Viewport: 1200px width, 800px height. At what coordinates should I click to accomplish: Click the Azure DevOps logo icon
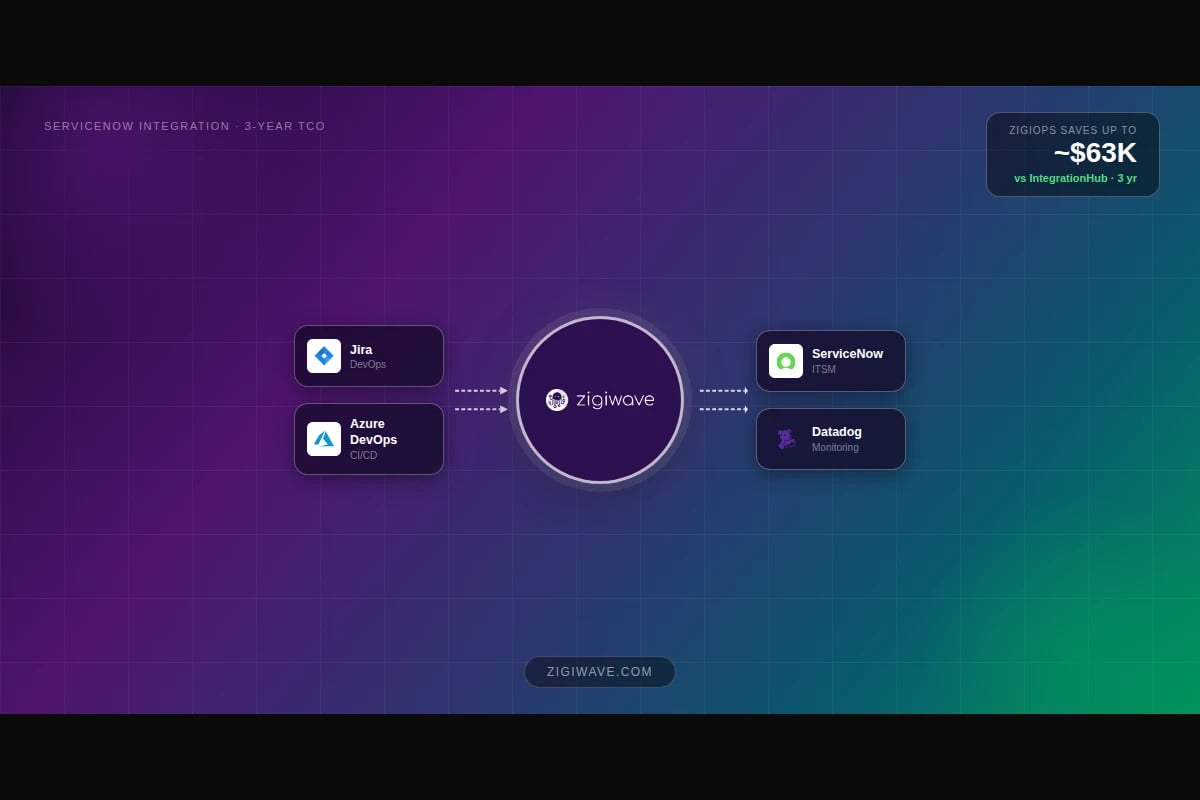click(324, 439)
